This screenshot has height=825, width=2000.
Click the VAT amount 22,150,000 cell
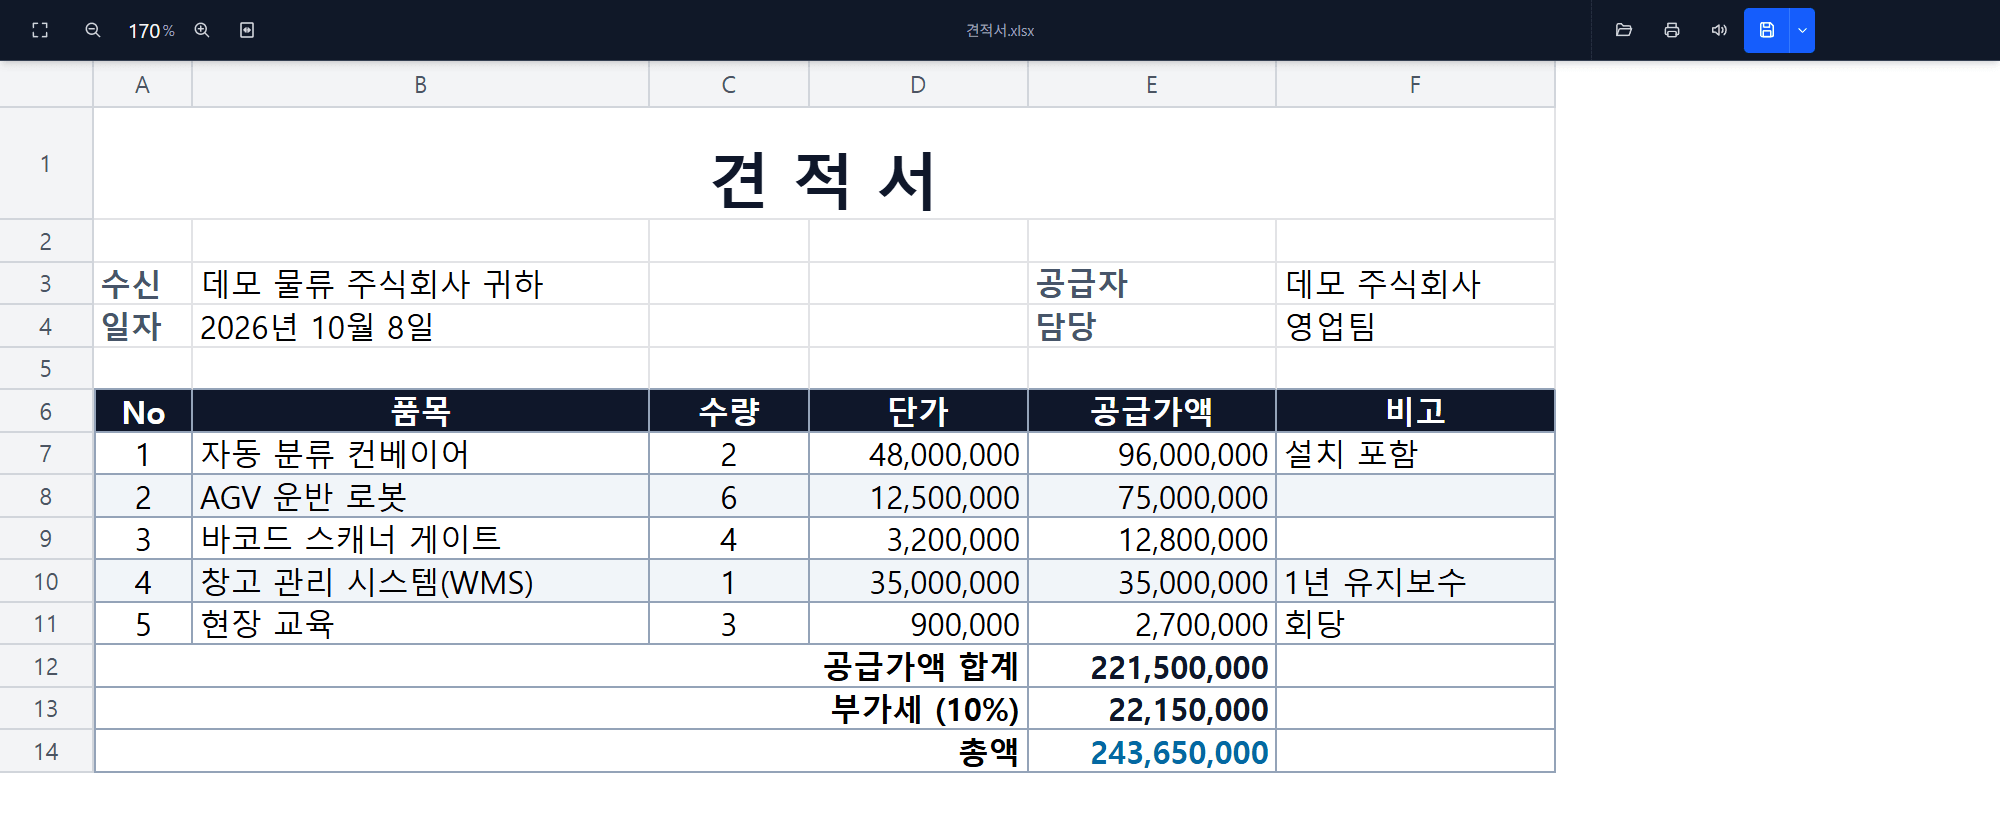pyautogui.click(x=1152, y=709)
